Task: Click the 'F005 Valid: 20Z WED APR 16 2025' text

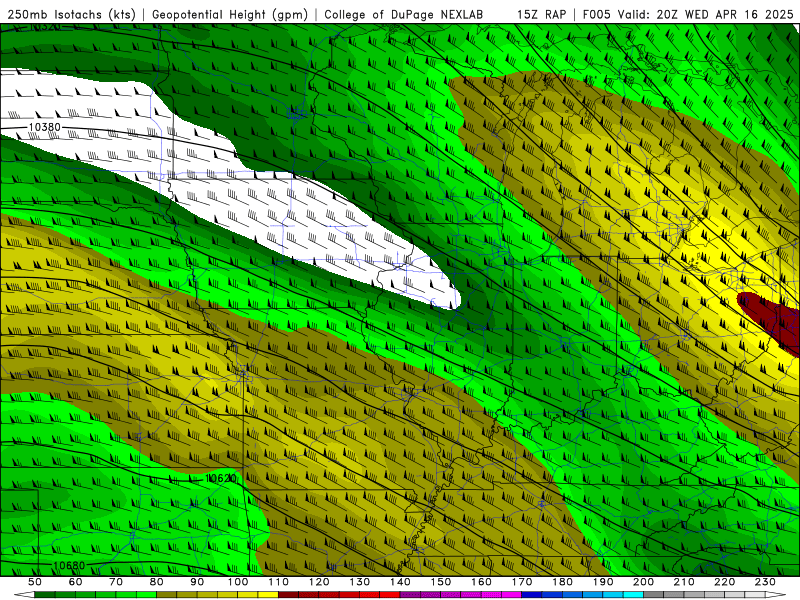Action: coord(688,14)
